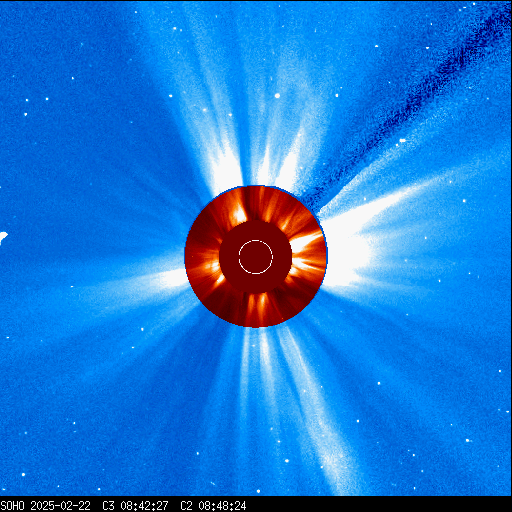This screenshot has height=512, width=512.
Task: Click the bright star near the lower-left corner
Action: (23, 474)
